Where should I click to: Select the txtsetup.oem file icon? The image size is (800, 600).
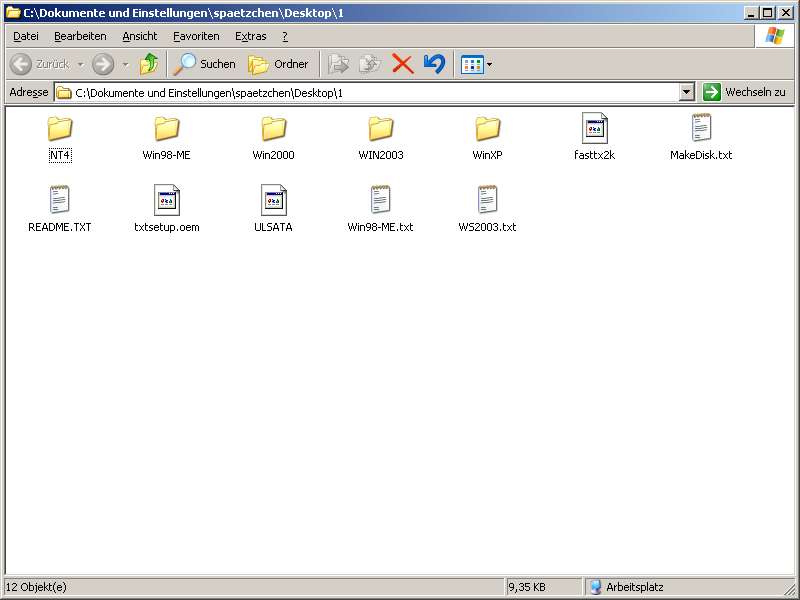(x=167, y=200)
